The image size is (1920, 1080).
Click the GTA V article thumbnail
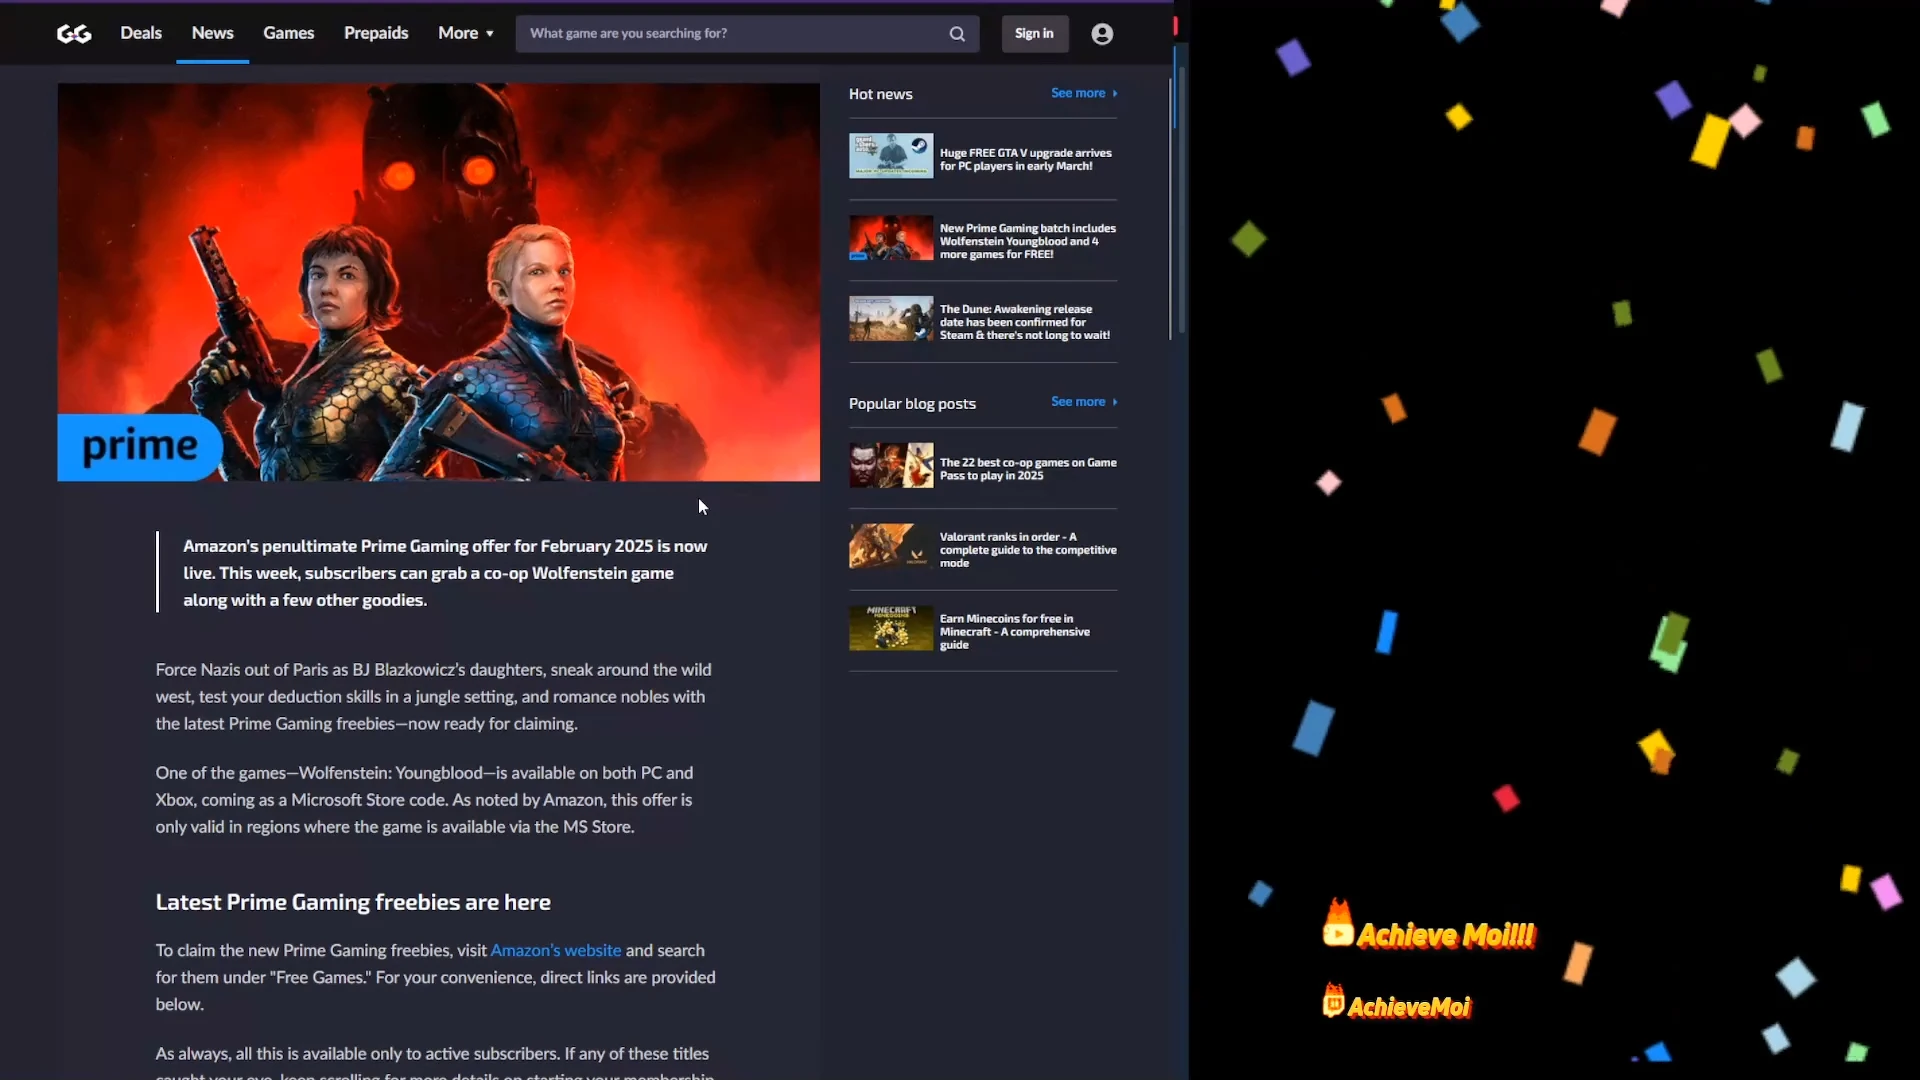(x=891, y=156)
